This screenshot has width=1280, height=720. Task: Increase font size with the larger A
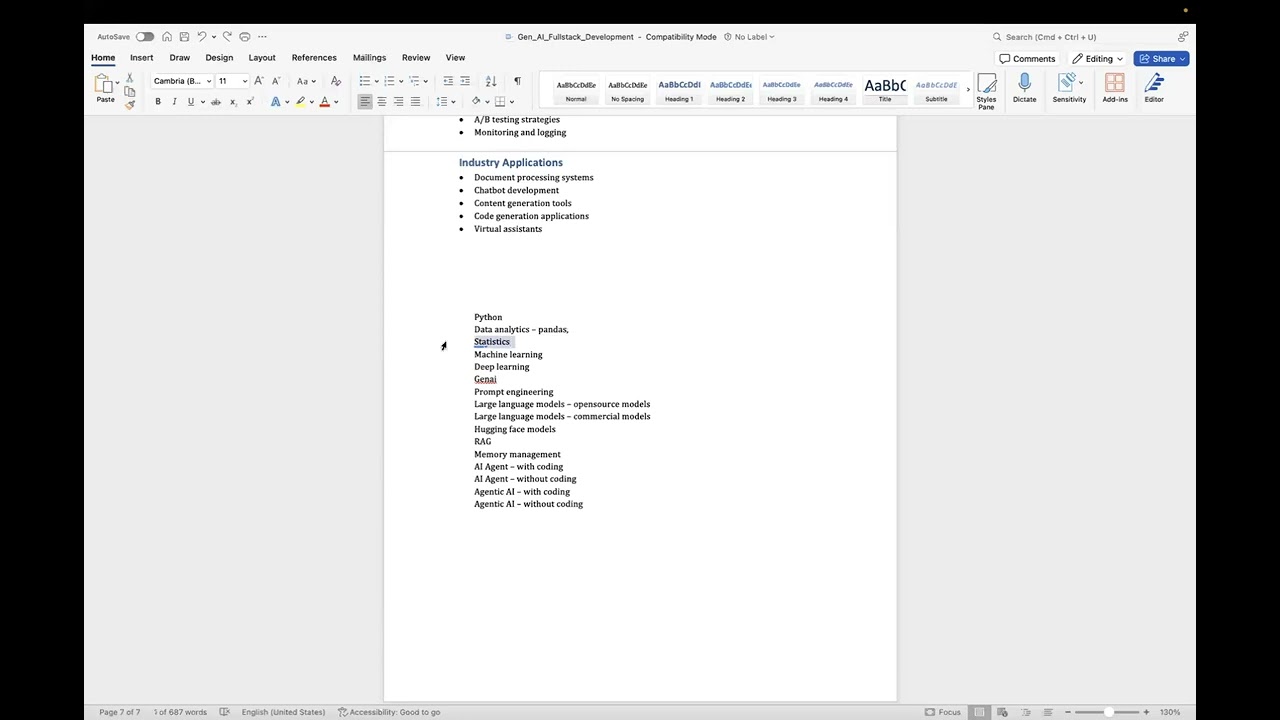point(259,81)
